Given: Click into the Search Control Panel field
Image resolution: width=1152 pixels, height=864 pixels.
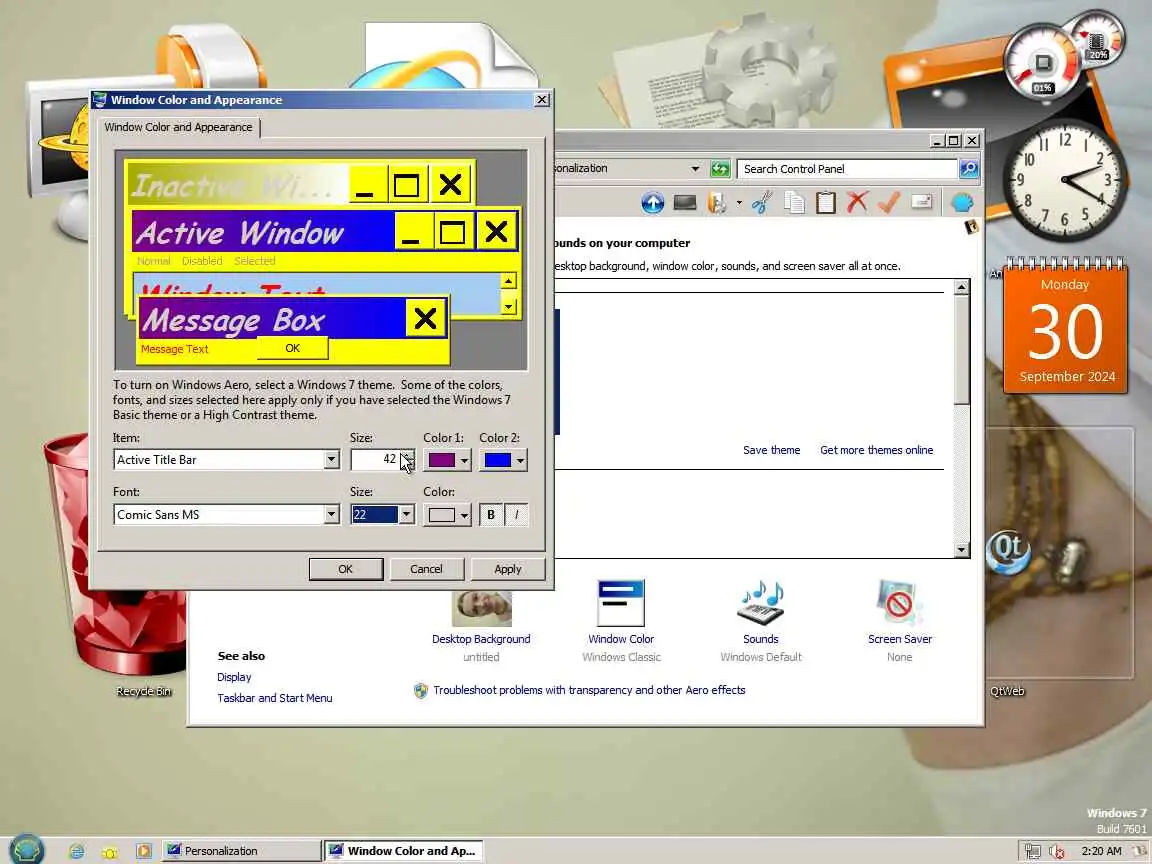Looking at the screenshot, I should point(847,169).
